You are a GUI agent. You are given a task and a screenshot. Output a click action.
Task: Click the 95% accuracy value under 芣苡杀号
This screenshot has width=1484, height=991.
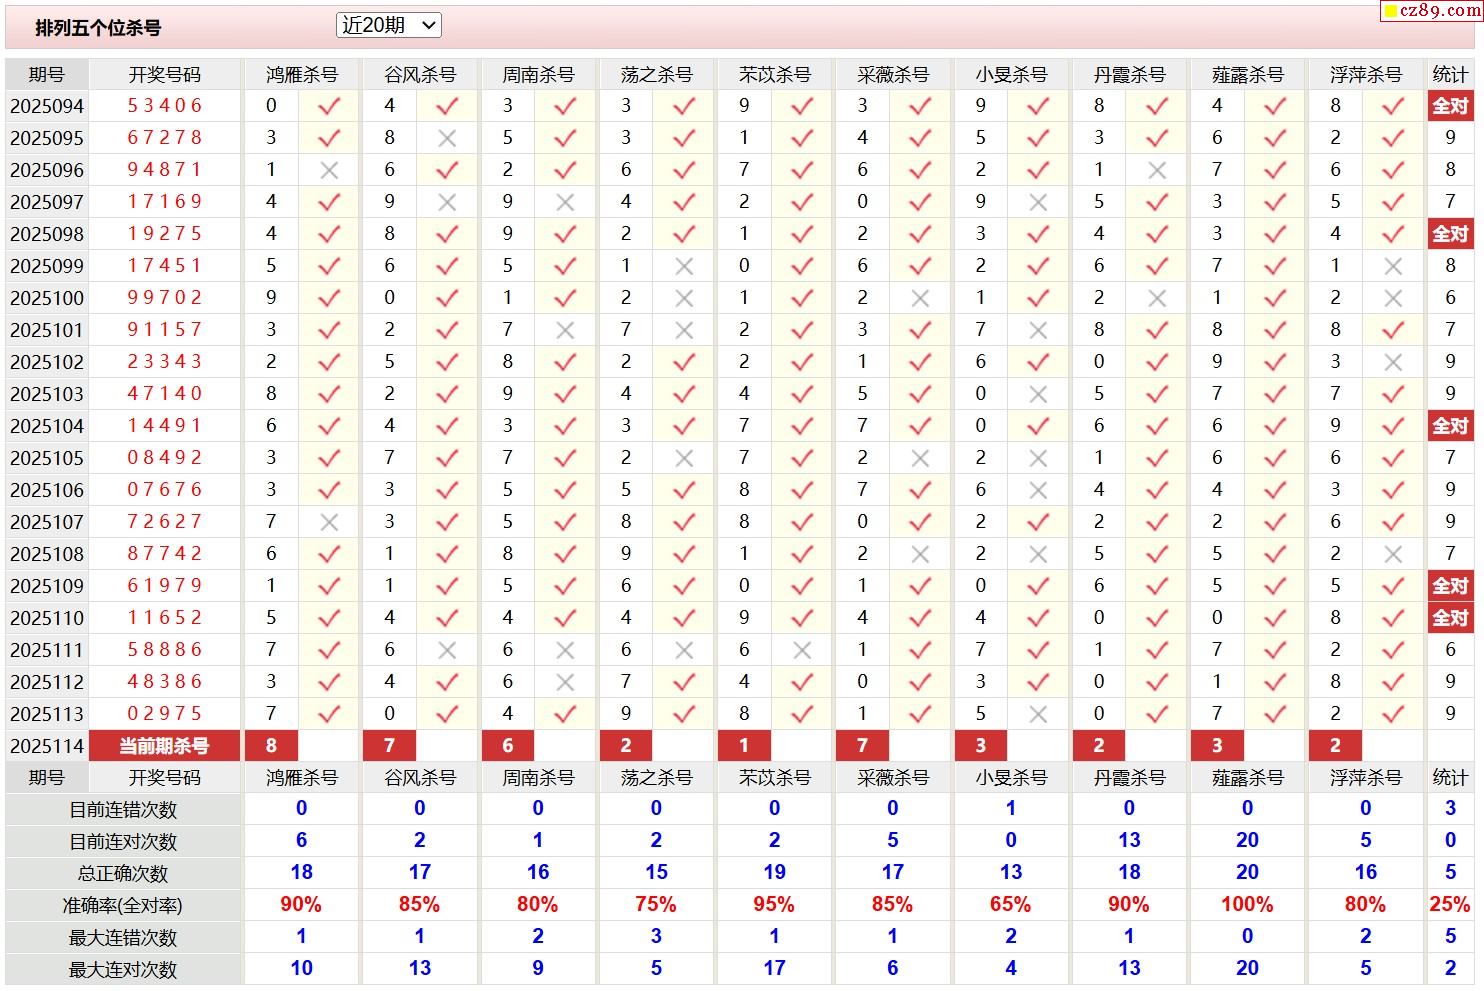[x=774, y=905]
